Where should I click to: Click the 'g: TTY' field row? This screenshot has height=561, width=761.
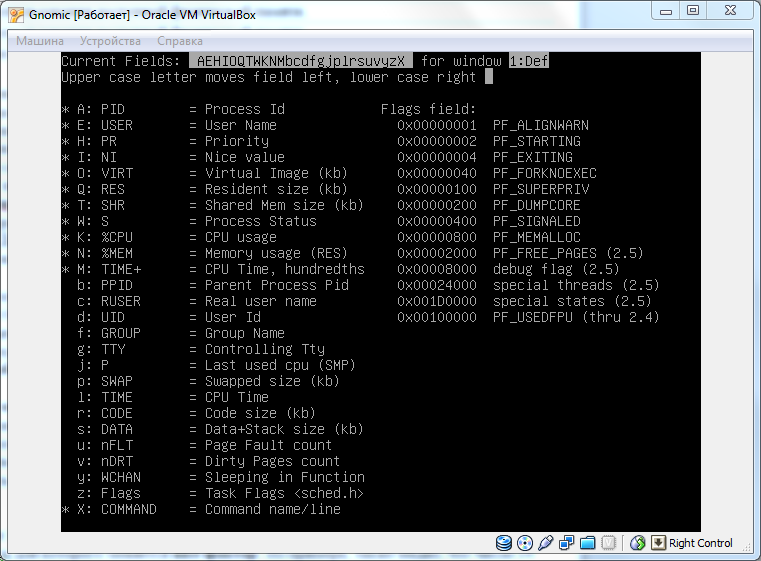[201, 349]
